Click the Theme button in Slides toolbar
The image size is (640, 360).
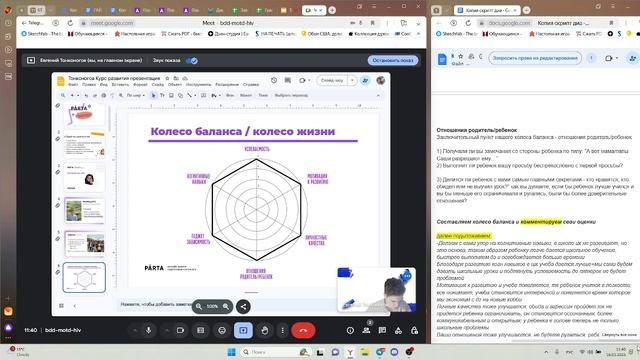[263, 95]
